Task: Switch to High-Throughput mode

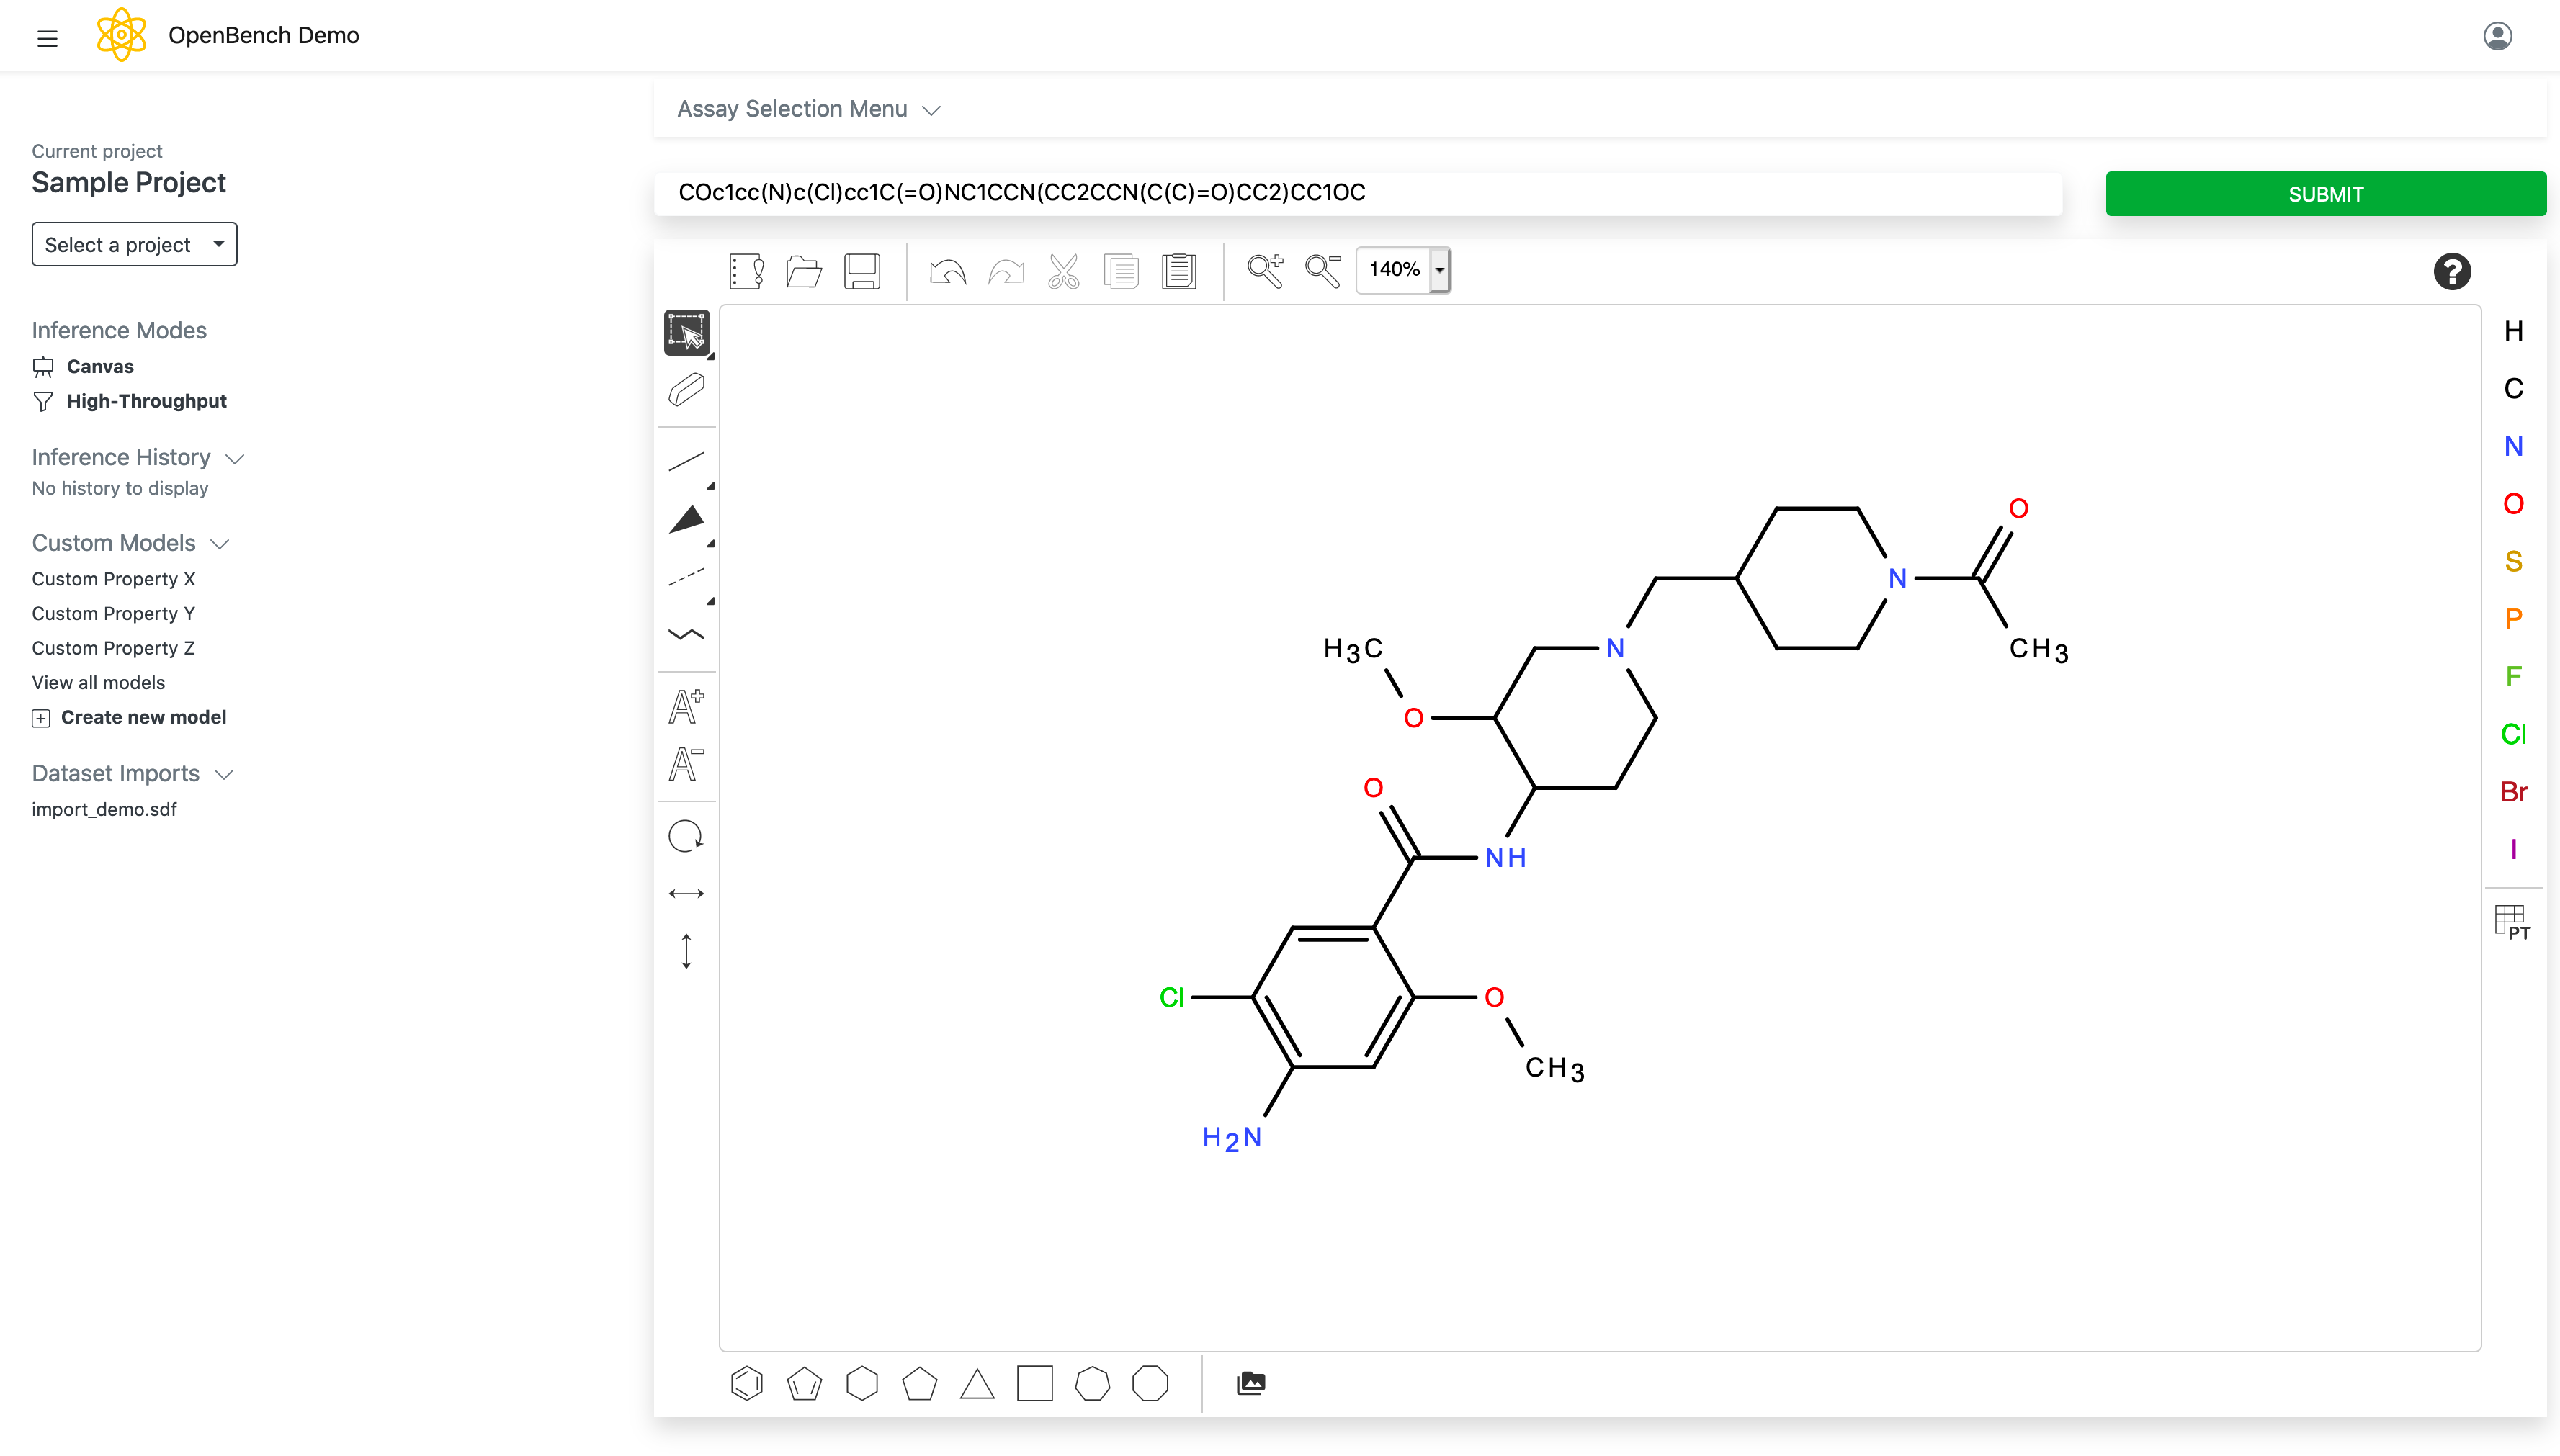Action: [146, 401]
